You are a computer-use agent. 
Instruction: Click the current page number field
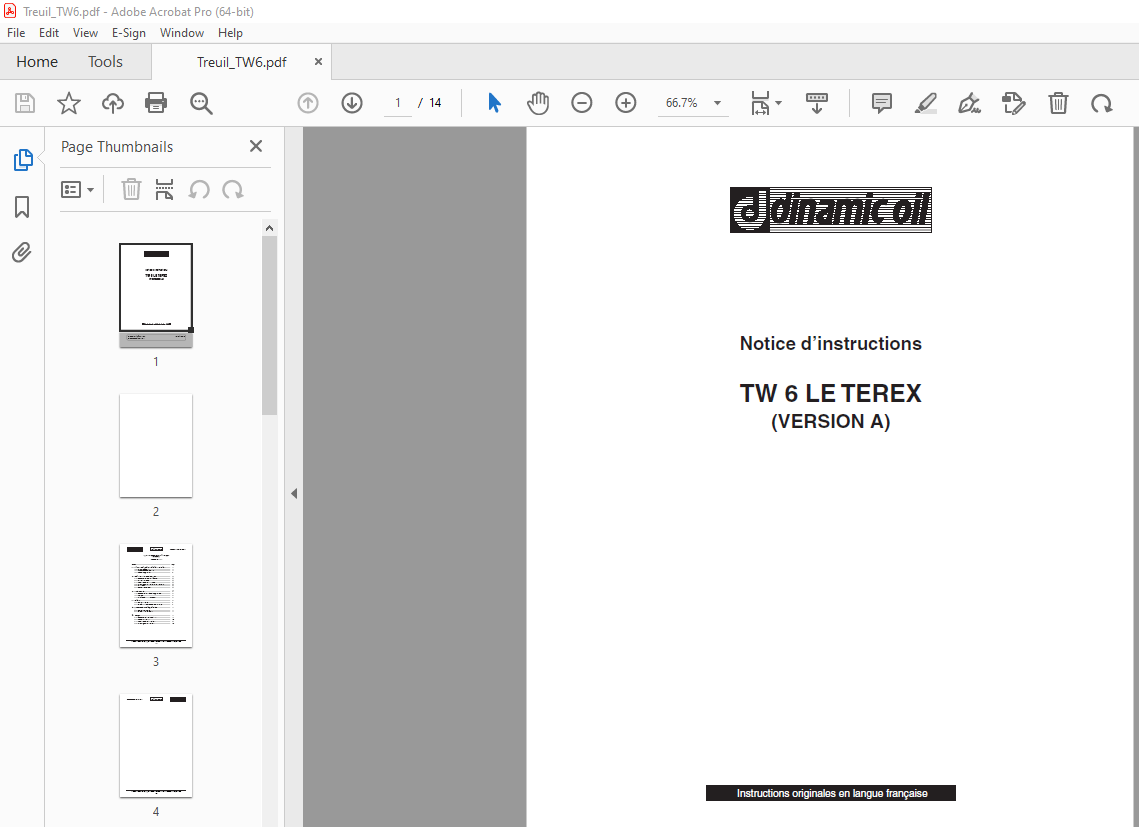[397, 103]
